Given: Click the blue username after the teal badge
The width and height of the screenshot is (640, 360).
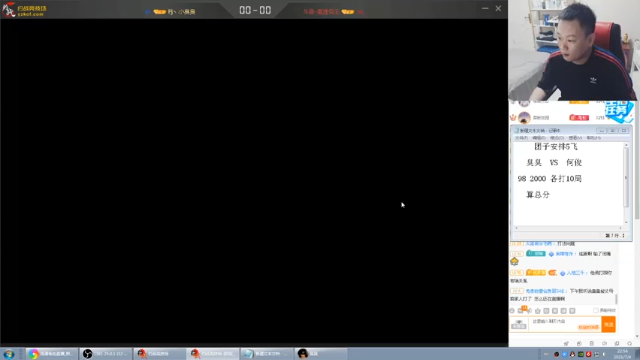Looking at the screenshot, I should (564, 254).
